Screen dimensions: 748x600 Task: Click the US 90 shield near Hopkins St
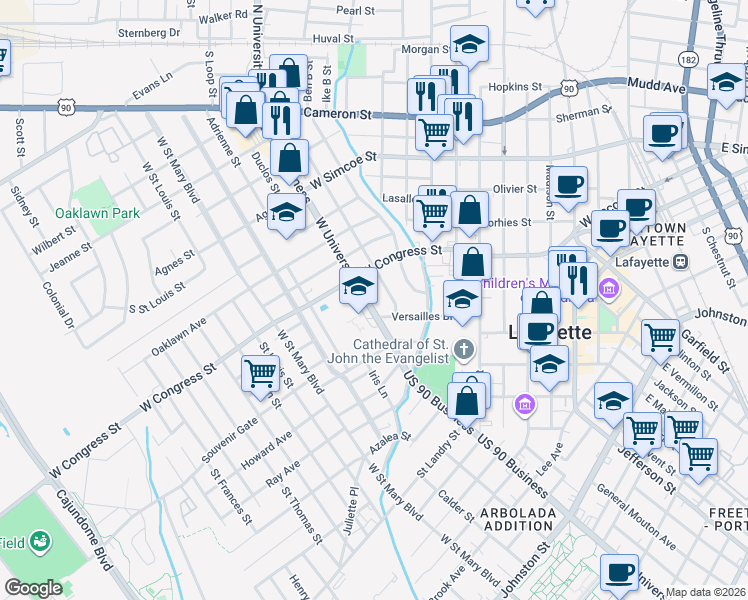569,89
